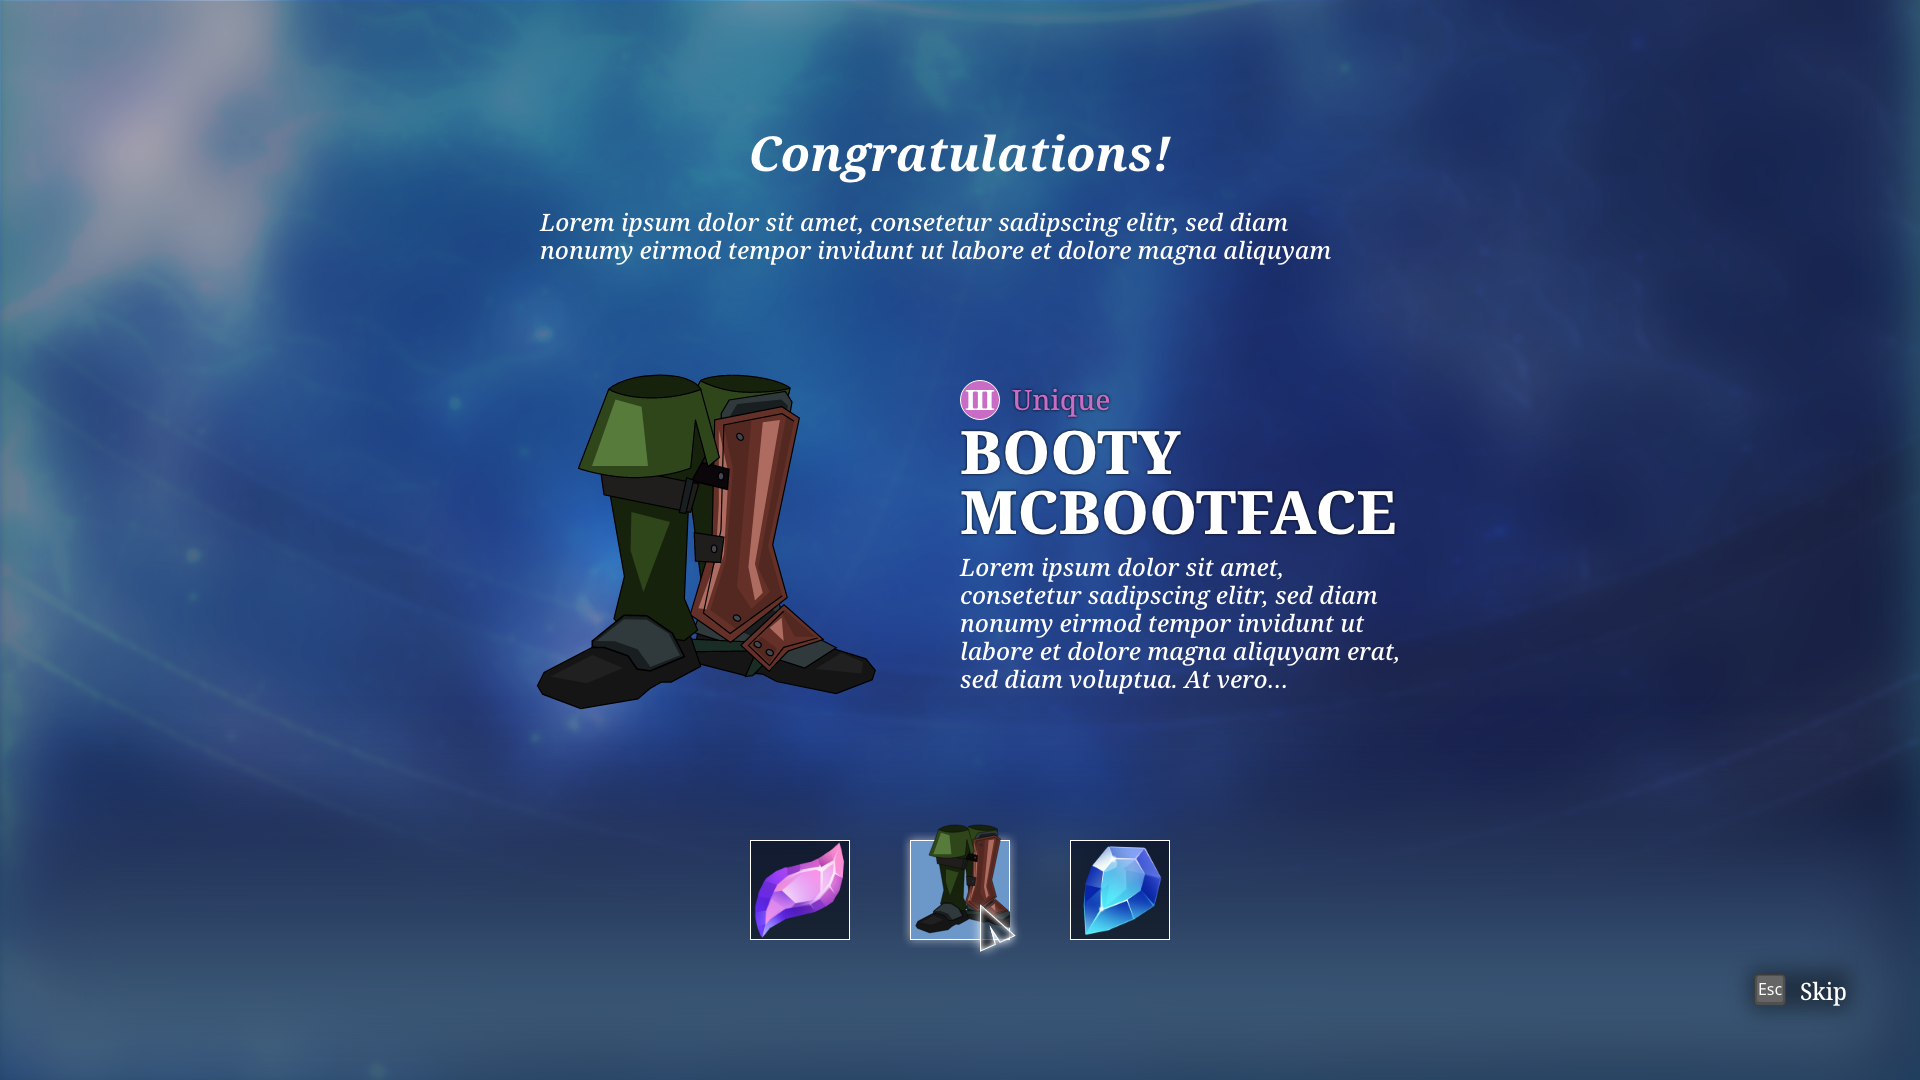Click the tier III rarity badge
This screenshot has width=1920, height=1080.
pos(980,400)
